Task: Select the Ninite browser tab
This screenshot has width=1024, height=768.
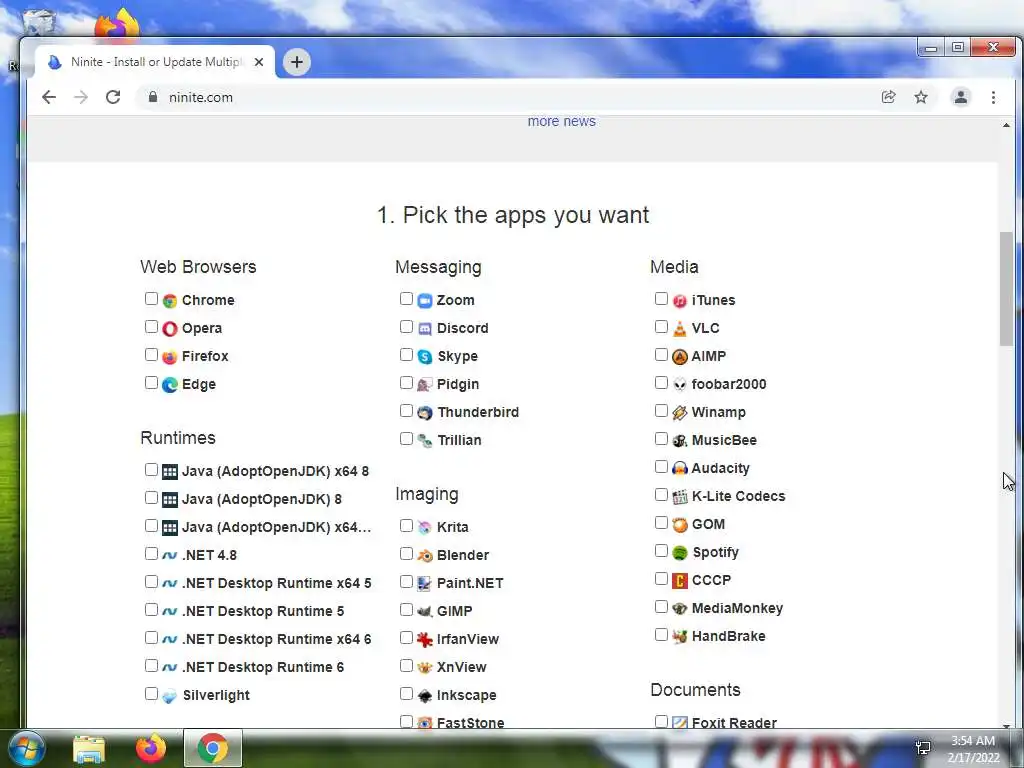Action: point(155,62)
